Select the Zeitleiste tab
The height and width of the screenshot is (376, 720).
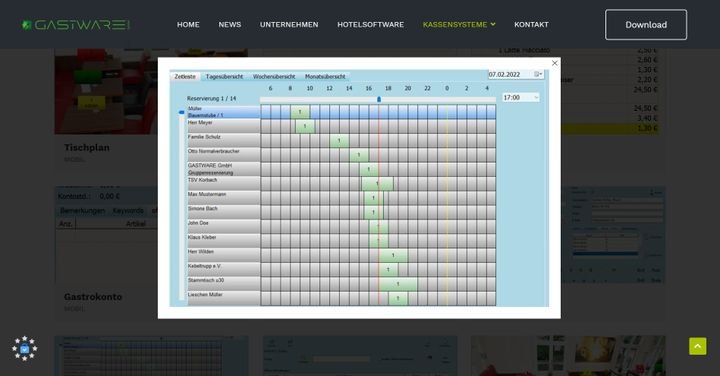(x=185, y=77)
